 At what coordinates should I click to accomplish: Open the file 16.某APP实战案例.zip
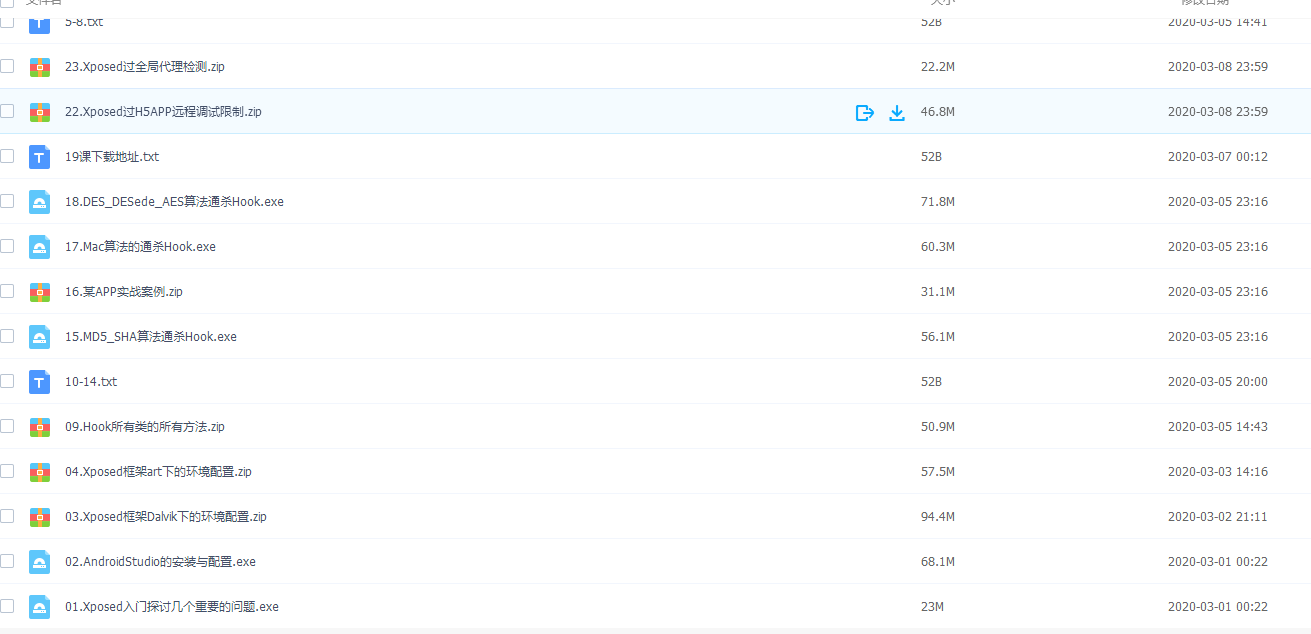[x=124, y=292]
